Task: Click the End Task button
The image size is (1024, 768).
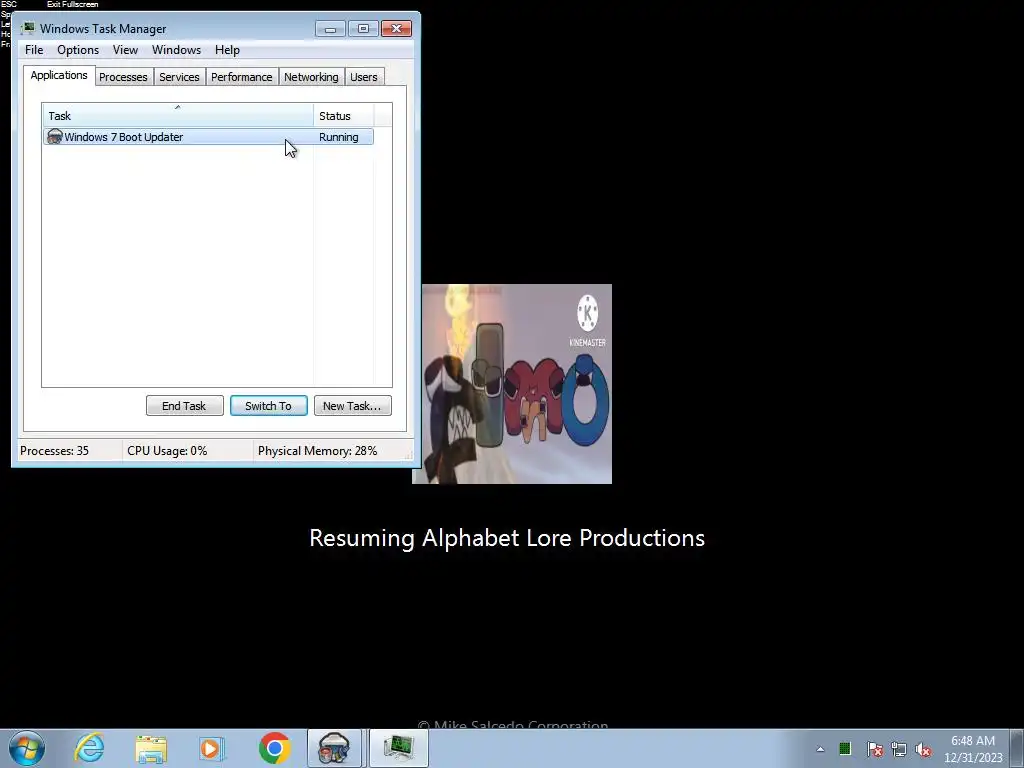Action: click(184, 406)
